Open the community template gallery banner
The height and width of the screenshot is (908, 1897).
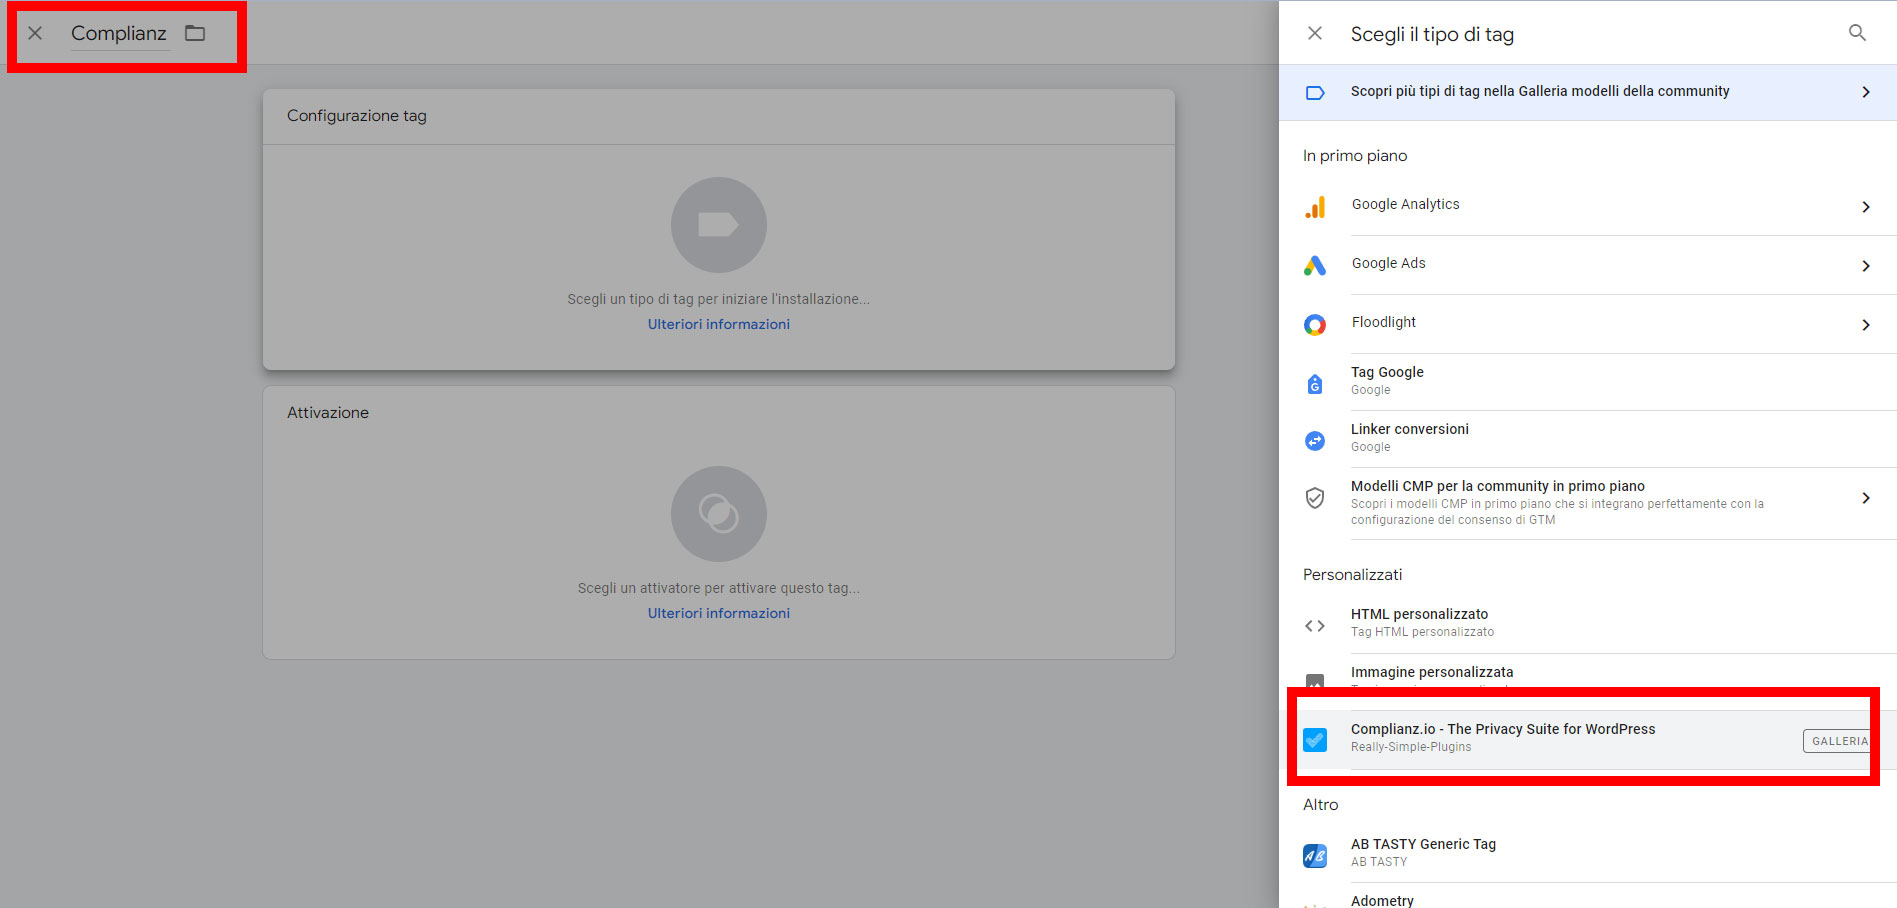1587,92
